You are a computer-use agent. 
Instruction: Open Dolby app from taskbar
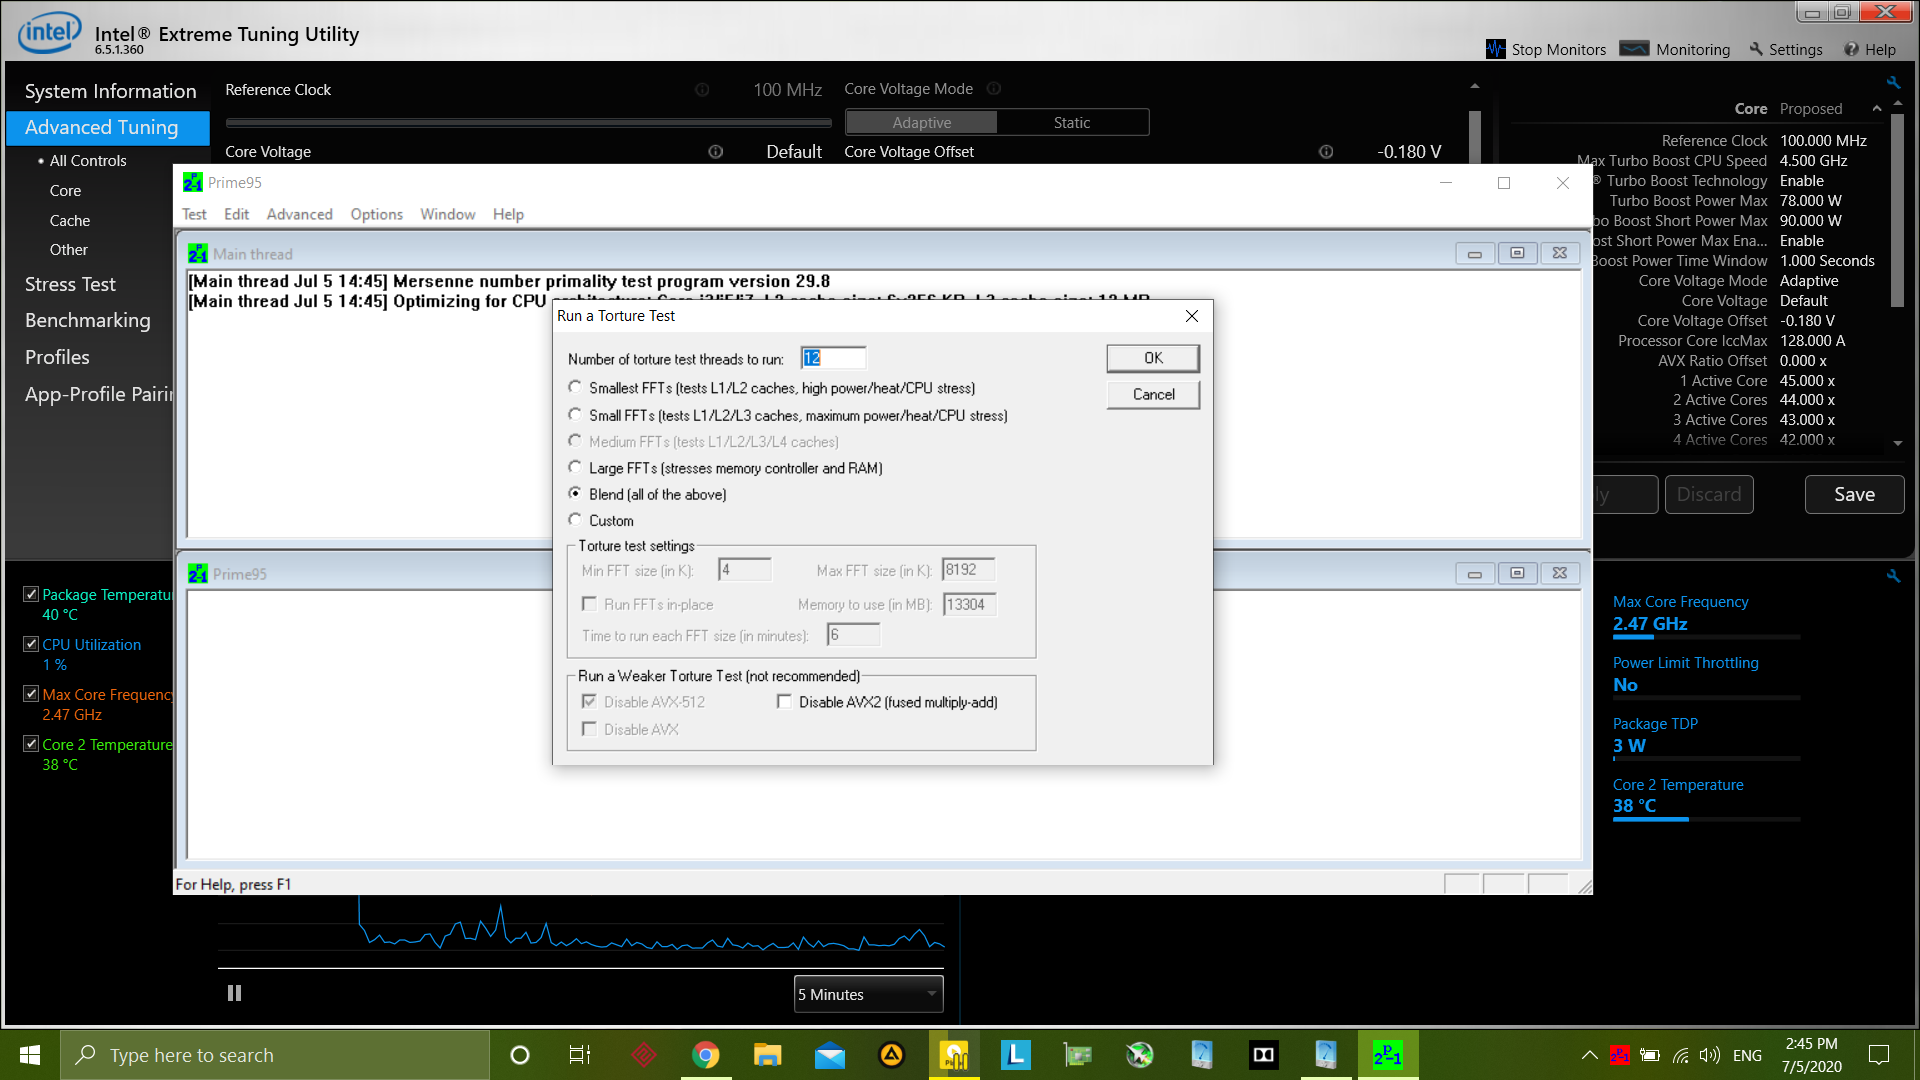click(x=1264, y=1055)
